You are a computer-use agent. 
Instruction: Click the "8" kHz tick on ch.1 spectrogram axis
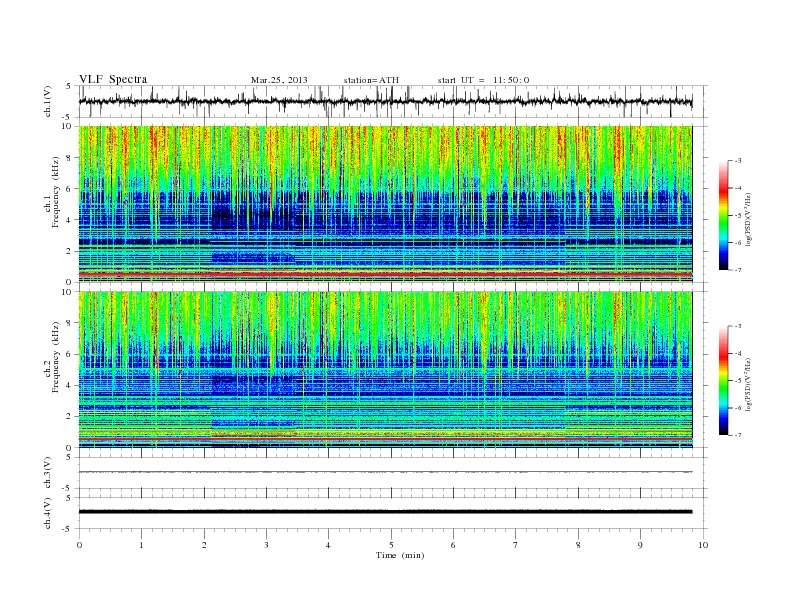pos(69,158)
